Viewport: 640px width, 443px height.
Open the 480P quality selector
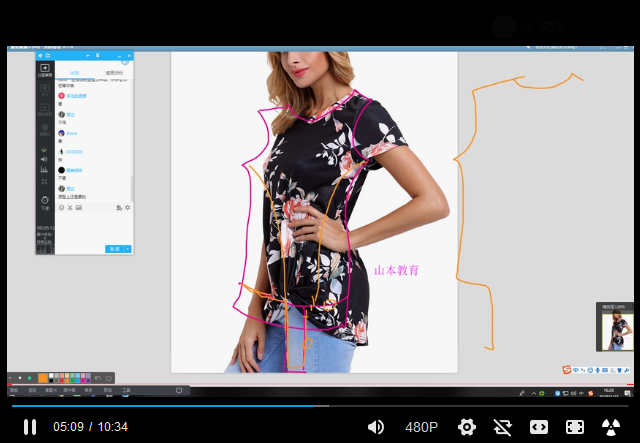421,427
